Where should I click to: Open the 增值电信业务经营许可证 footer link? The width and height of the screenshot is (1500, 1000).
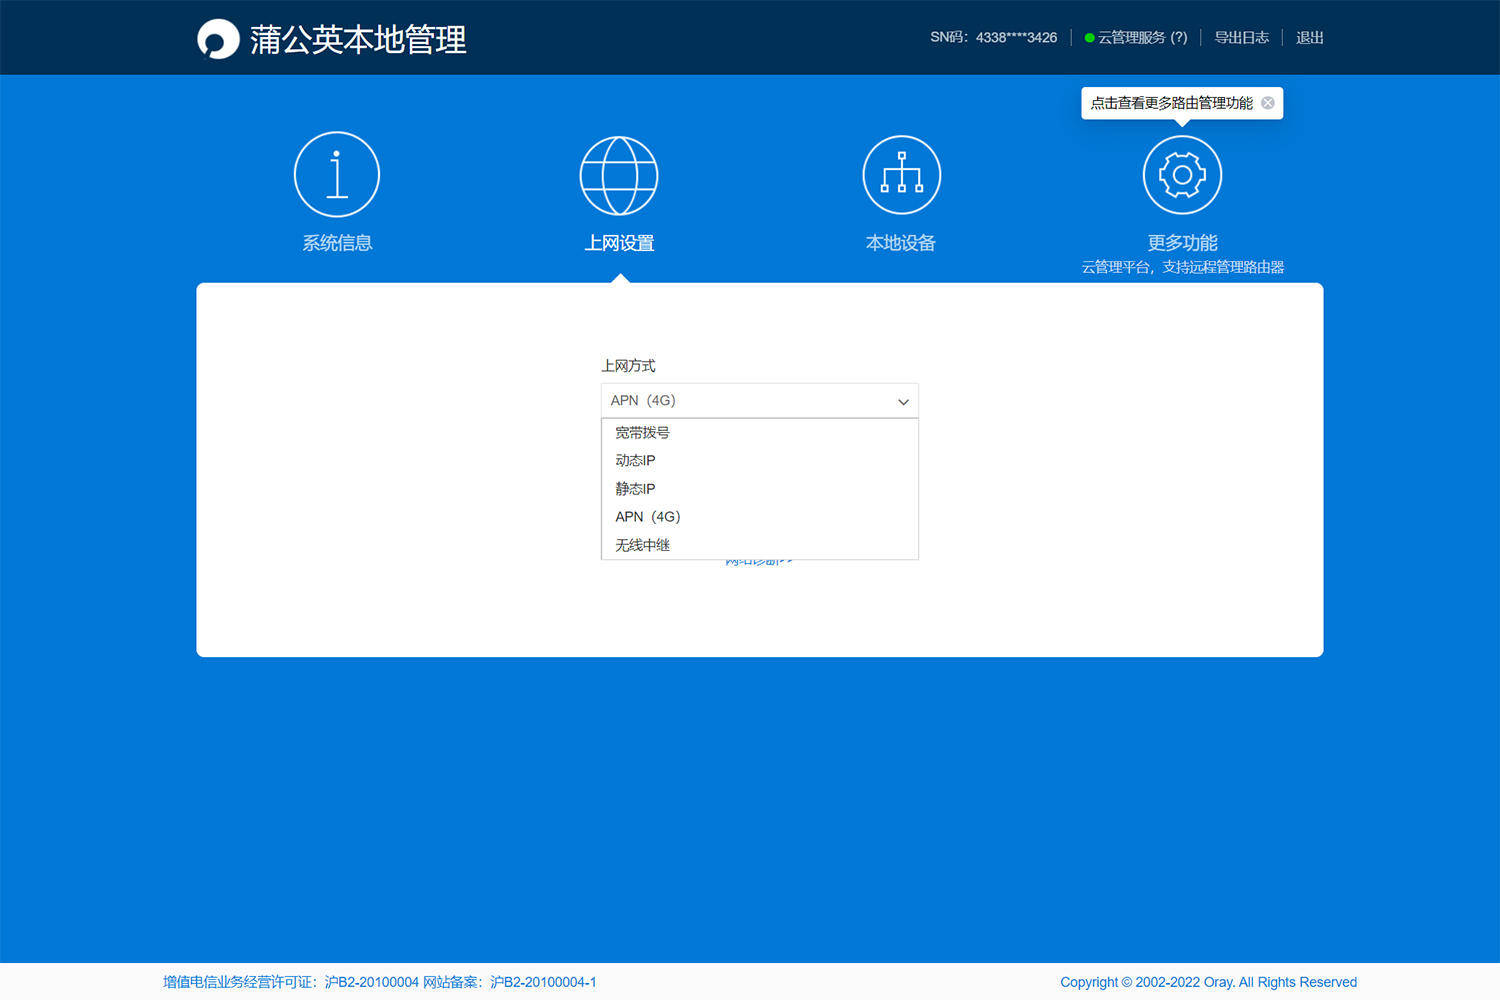[x=290, y=982]
